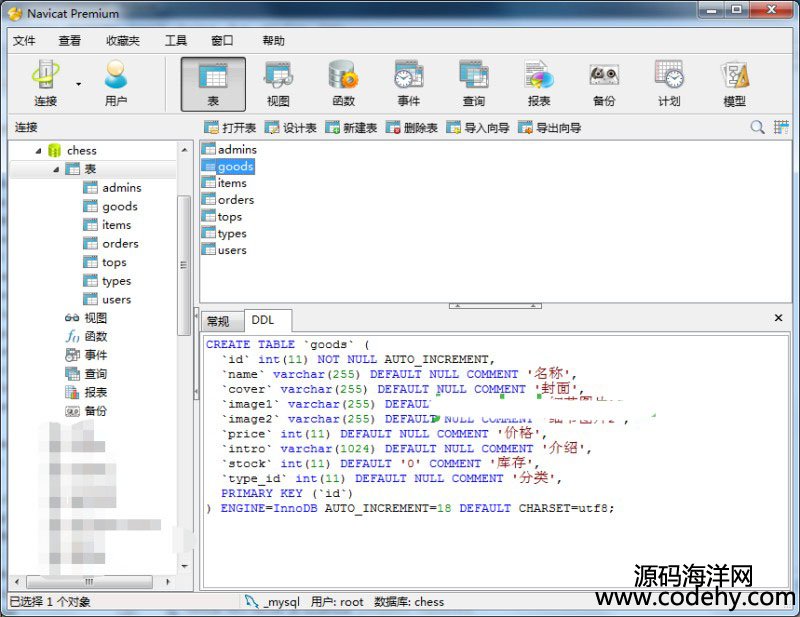This screenshot has height=617, width=800.
Task: Open the 模型 (Model) toolbar icon
Action: (734, 82)
